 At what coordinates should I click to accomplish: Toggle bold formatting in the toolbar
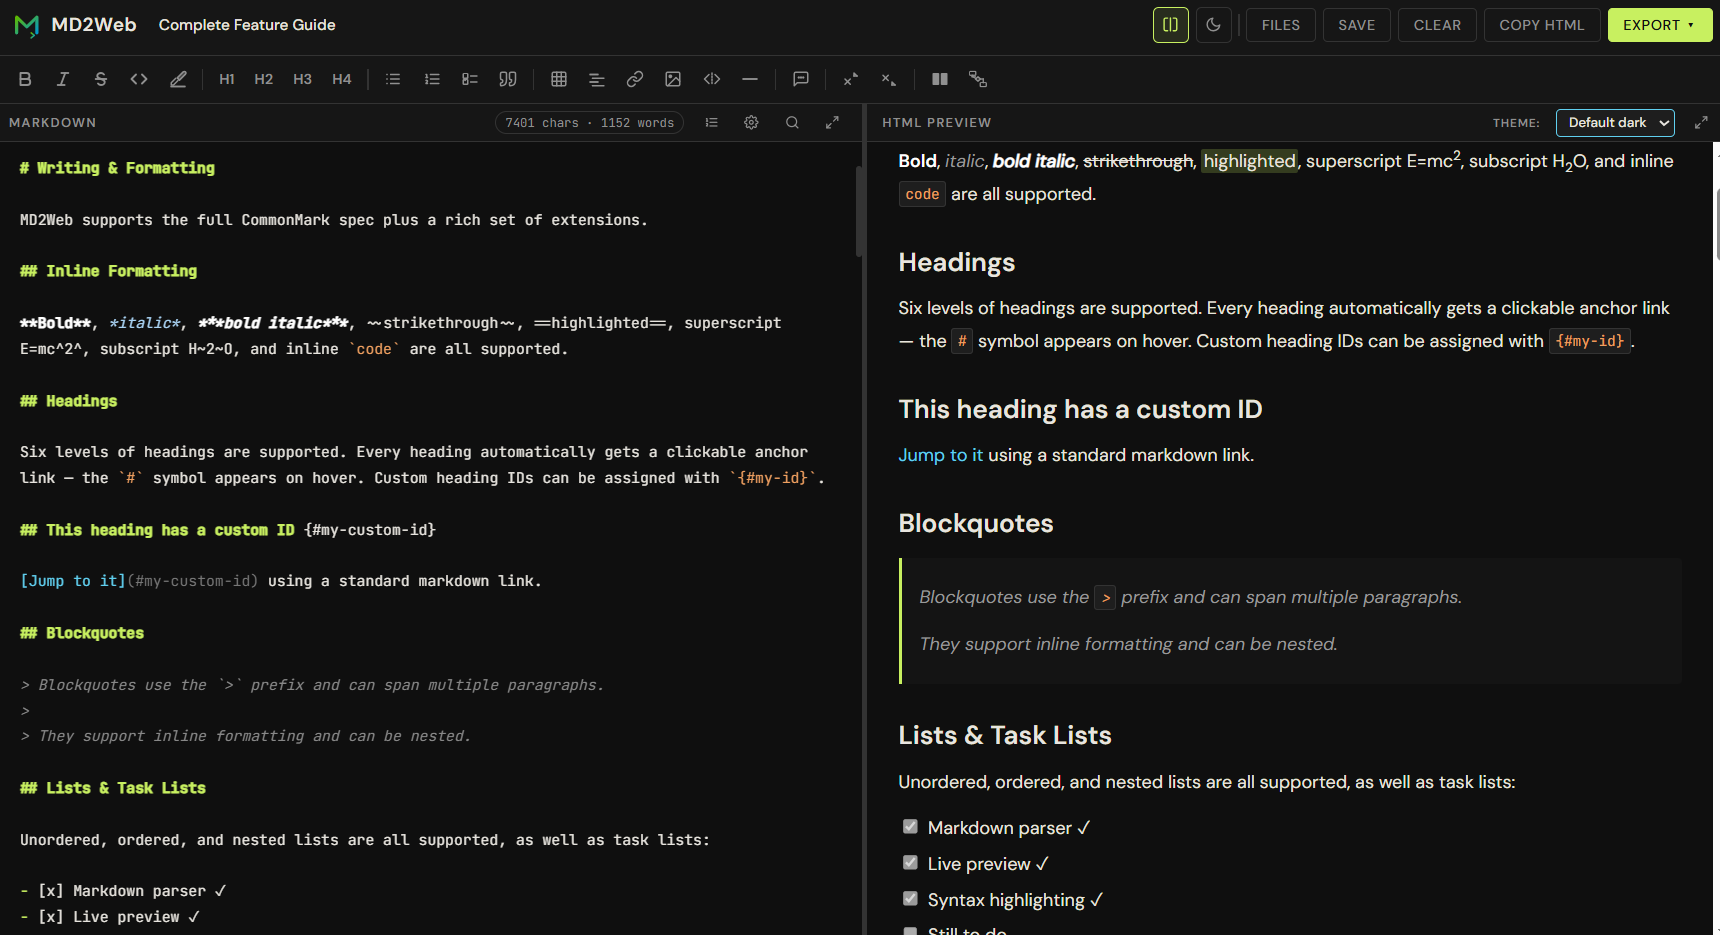(25, 79)
